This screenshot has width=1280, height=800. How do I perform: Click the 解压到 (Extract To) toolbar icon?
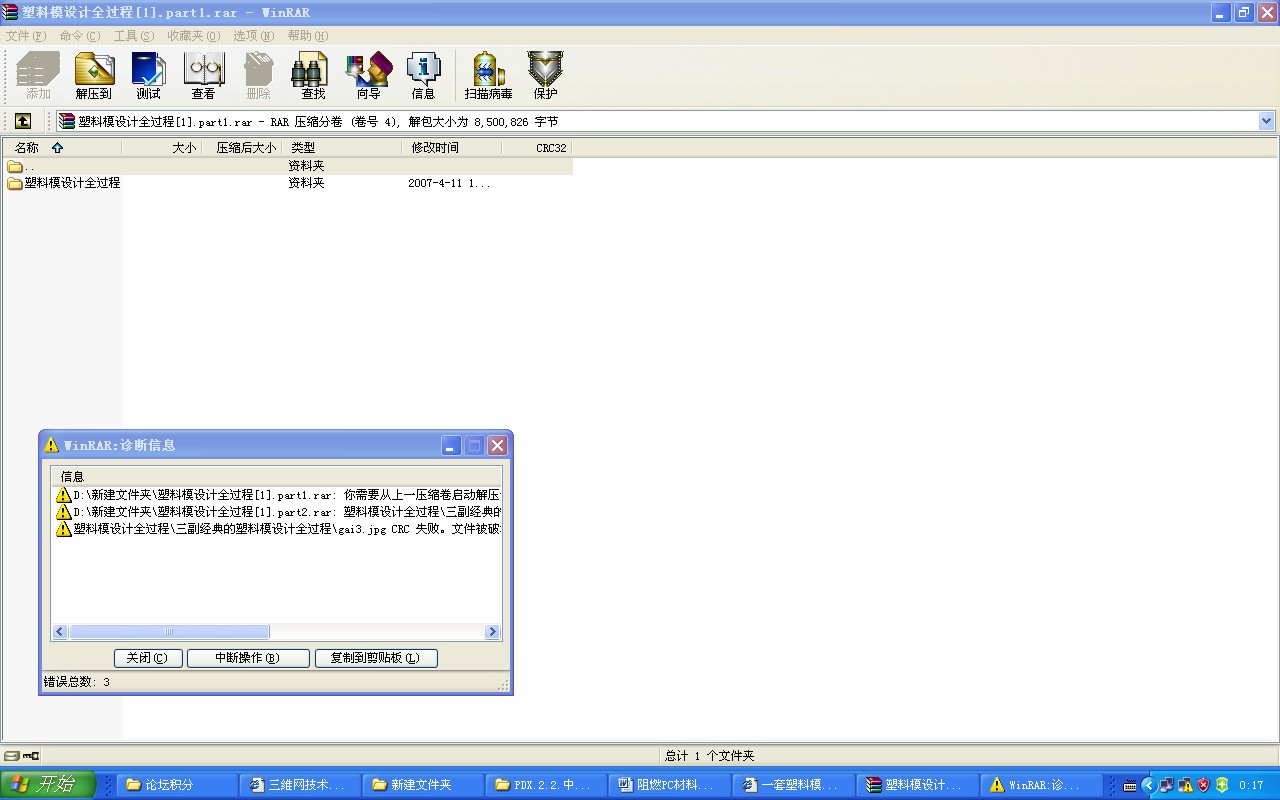94,76
